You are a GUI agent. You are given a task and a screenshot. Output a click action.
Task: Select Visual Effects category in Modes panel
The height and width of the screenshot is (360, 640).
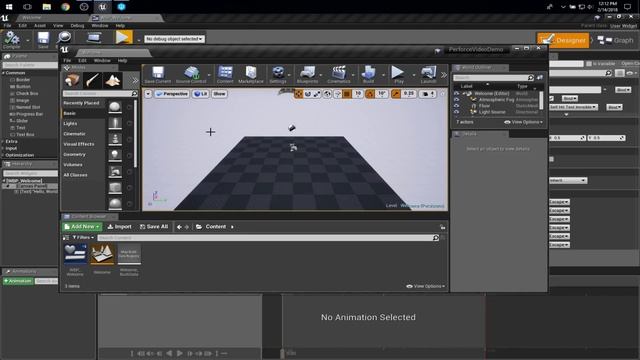click(79, 144)
